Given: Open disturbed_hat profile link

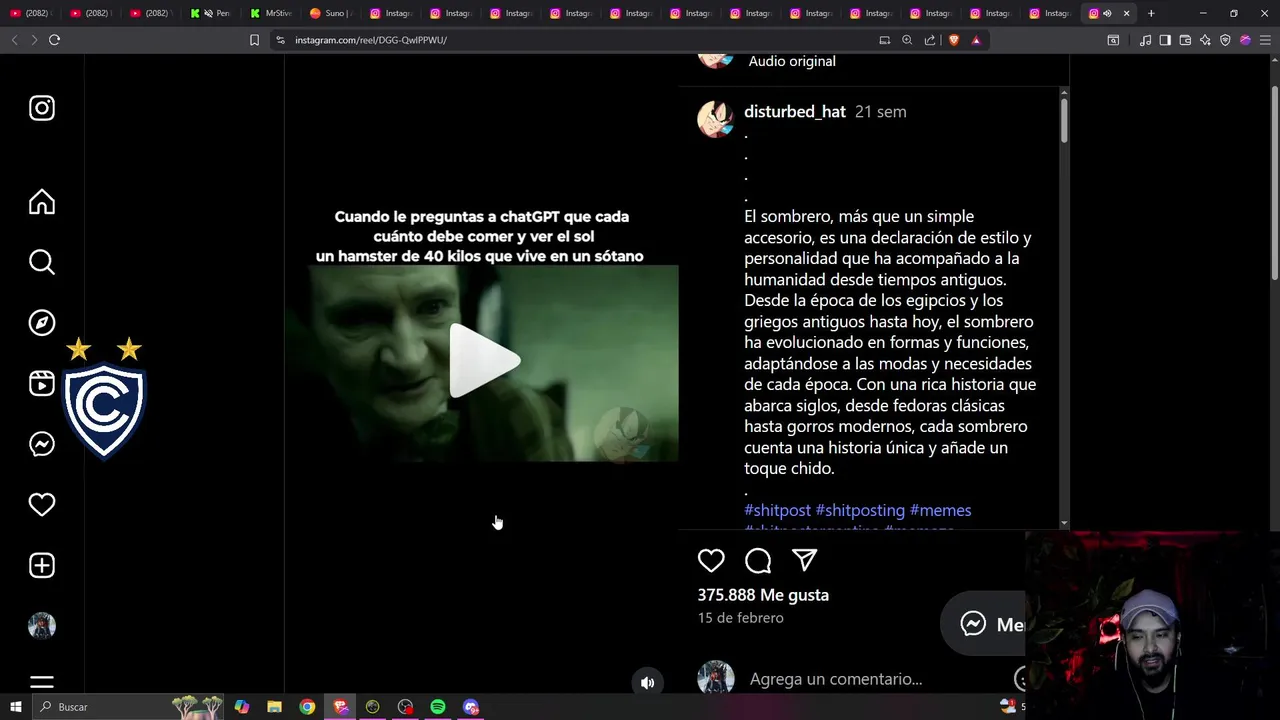Looking at the screenshot, I should click(x=795, y=112).
